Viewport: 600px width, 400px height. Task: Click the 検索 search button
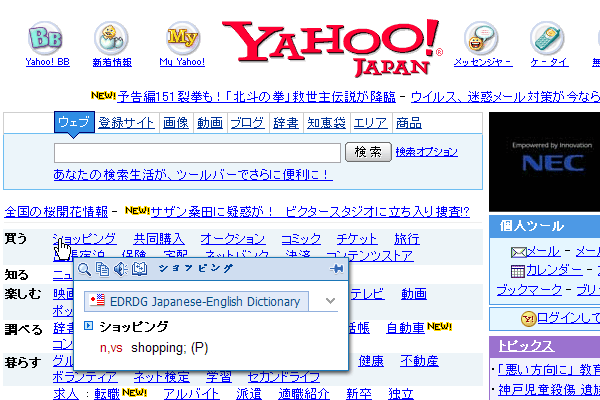pyautogui.click(x=368, y=152)
